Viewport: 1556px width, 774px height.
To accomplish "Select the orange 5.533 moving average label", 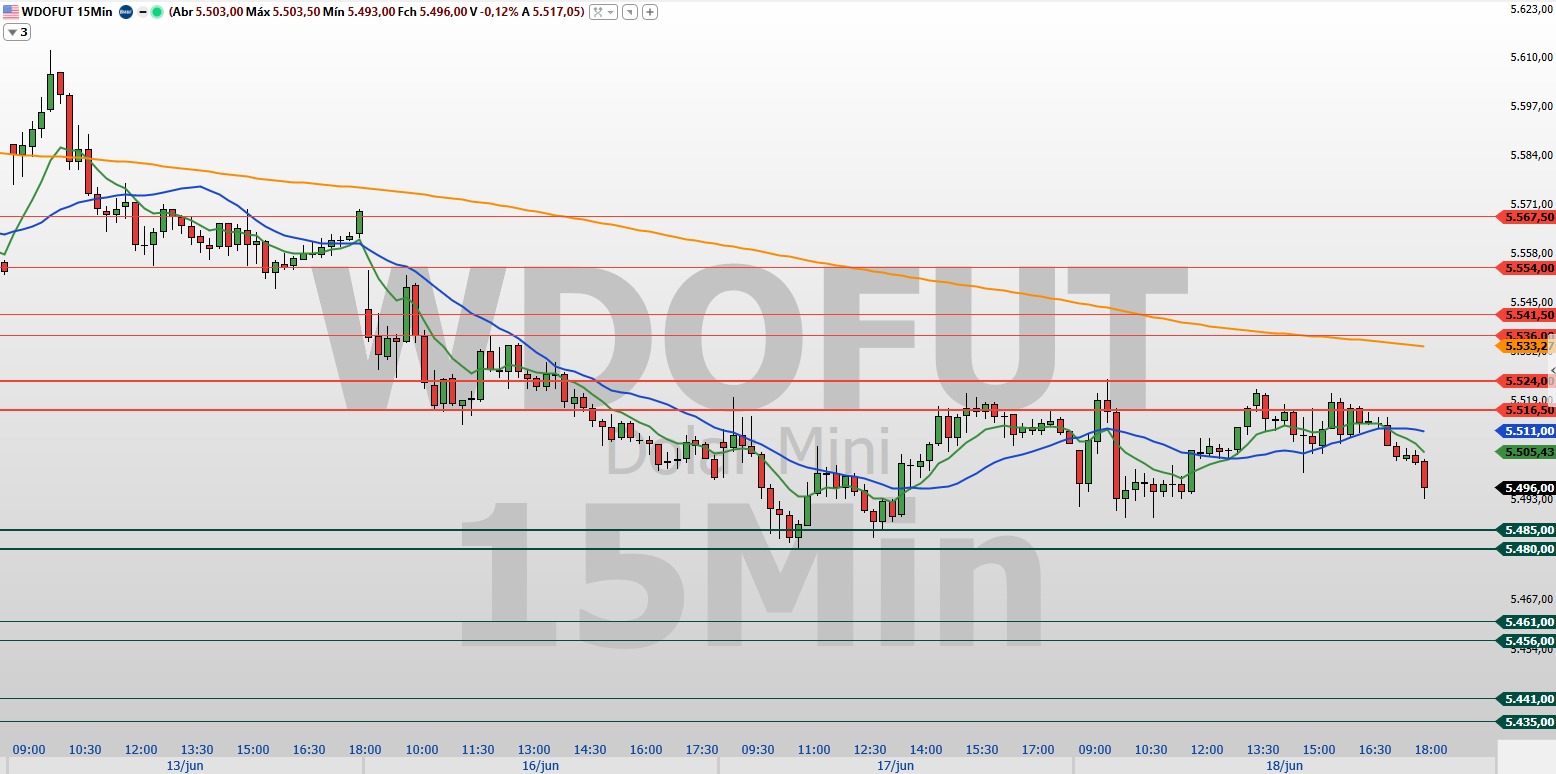I will 1526,346.
